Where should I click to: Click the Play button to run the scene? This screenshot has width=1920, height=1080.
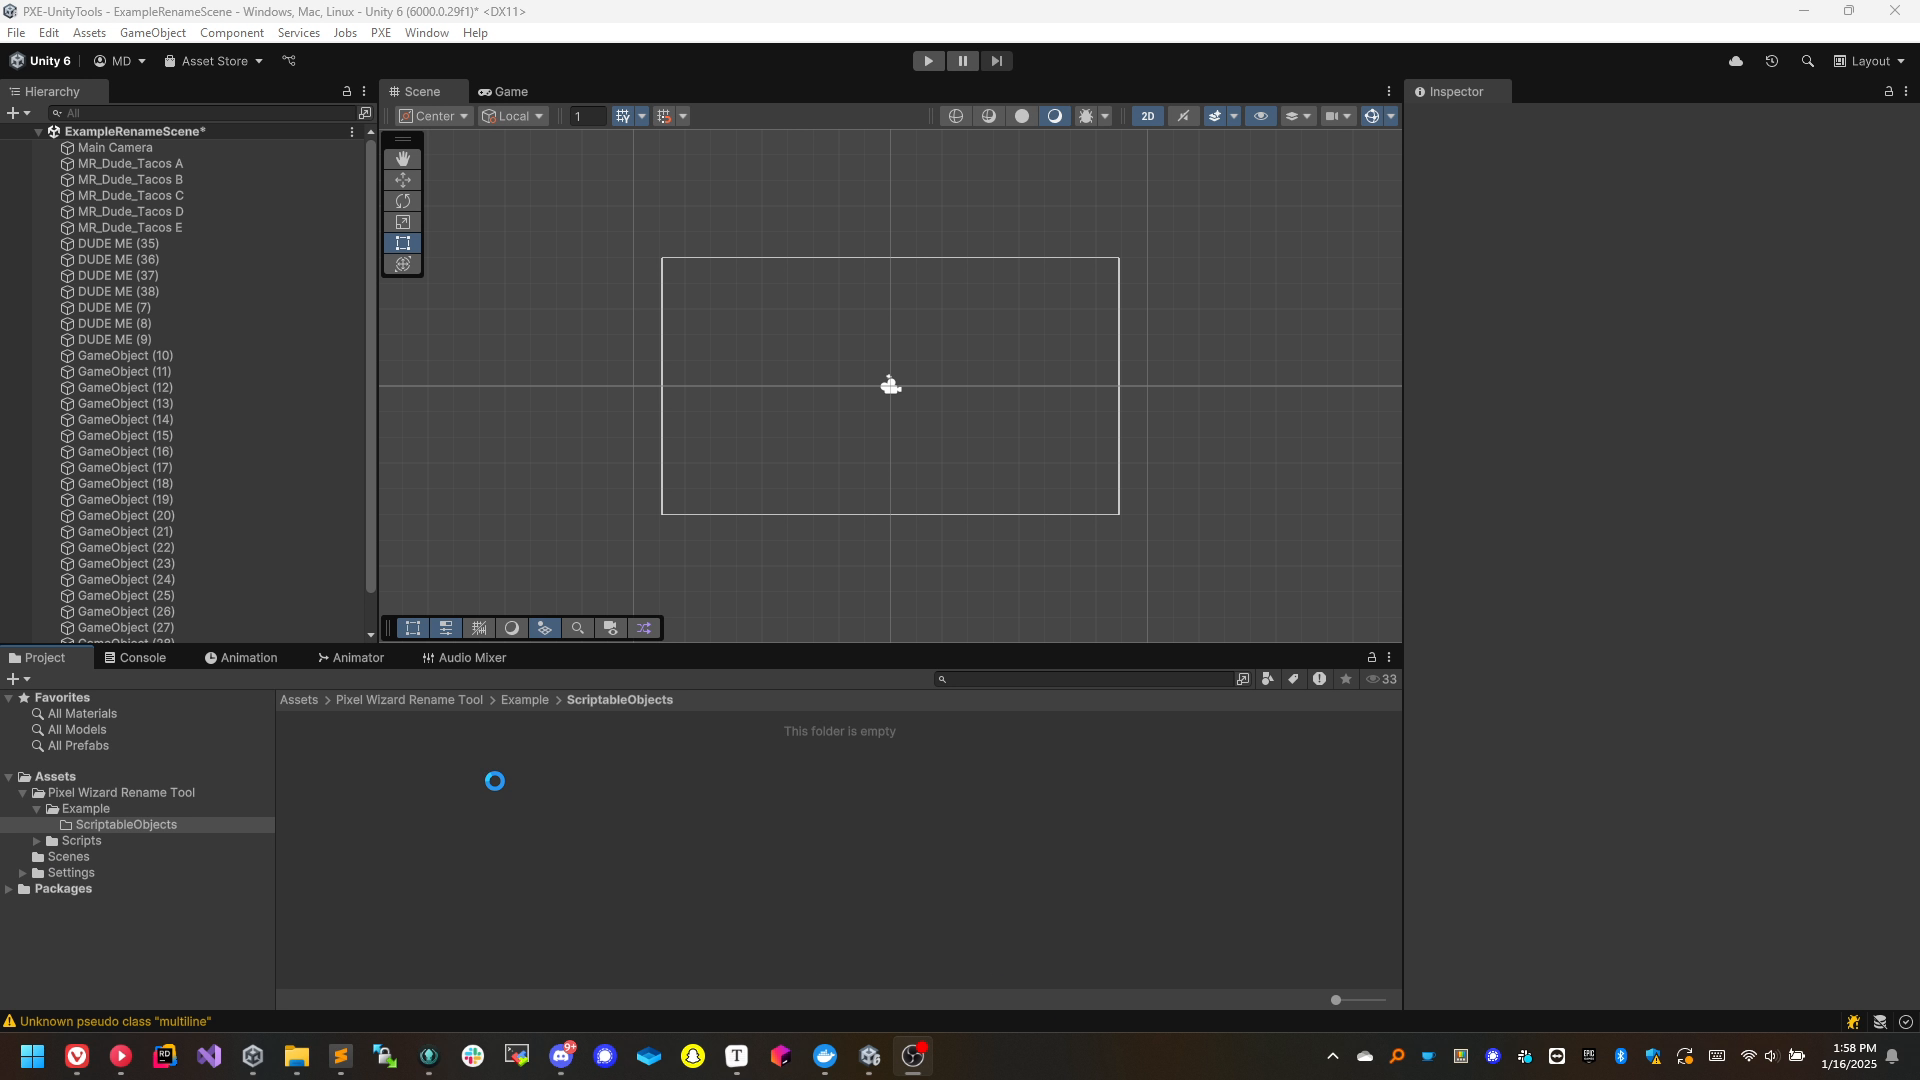(x=927, y=61)
